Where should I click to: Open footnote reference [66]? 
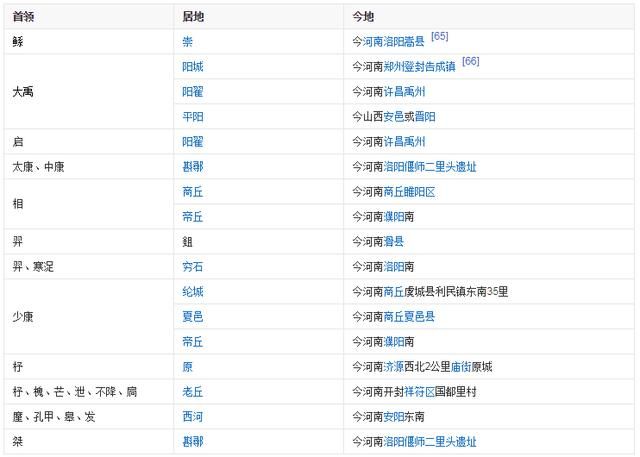tap(471, 61)
